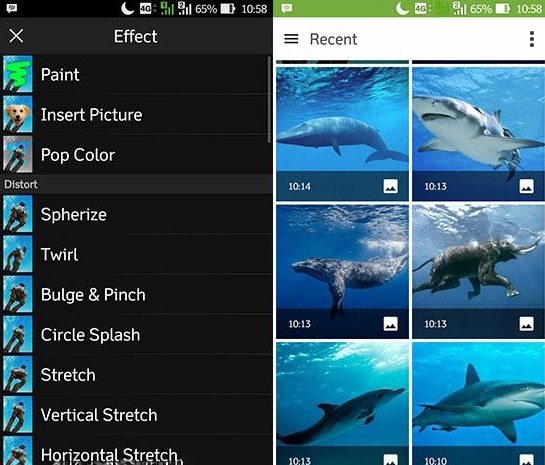
Task: Tap image type icon on humpback whale photo
Action: pyautogui.click(x=390, y=324)
